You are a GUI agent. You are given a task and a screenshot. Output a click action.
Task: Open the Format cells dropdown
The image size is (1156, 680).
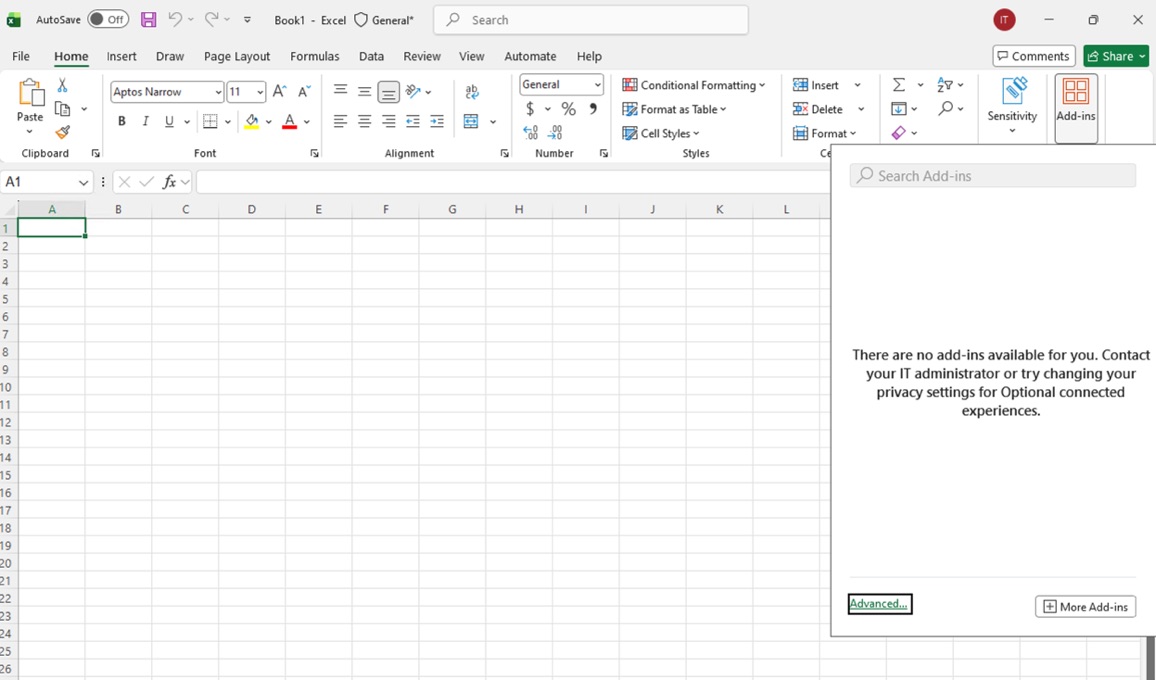point(824,133)
